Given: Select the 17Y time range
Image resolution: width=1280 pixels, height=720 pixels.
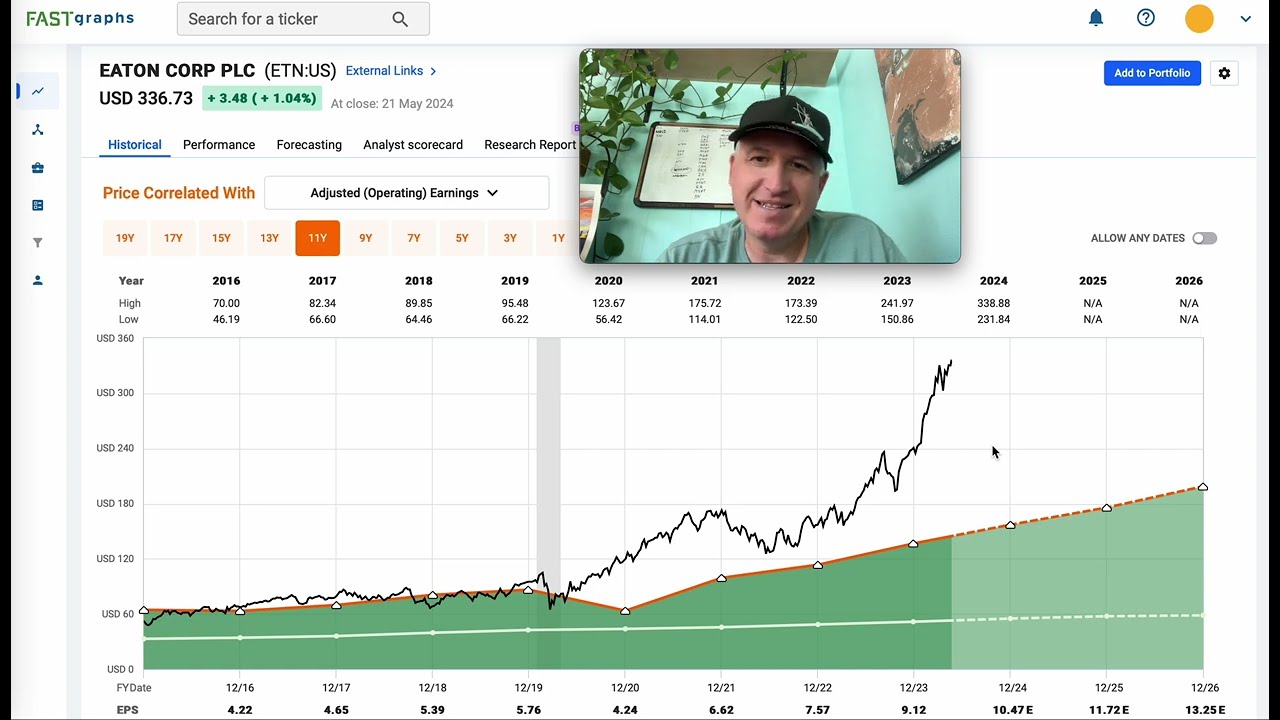Looking at the screenshot, I should [173, 238].
